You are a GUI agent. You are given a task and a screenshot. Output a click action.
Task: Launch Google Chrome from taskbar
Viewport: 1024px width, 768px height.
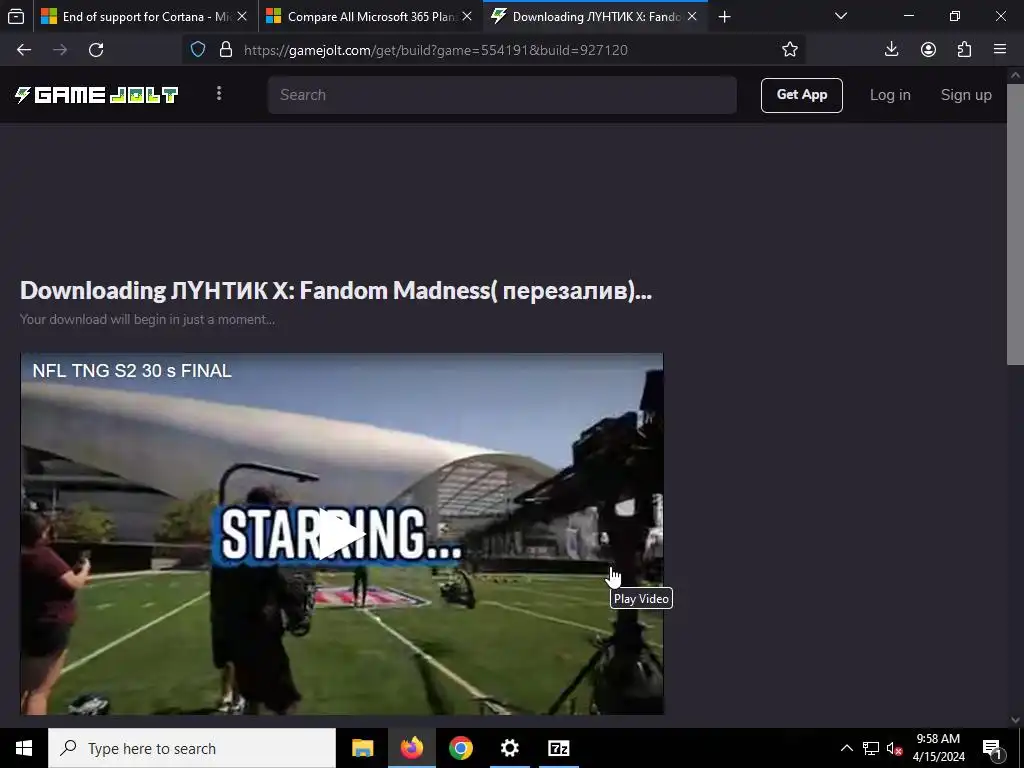[x=460, y=748]
